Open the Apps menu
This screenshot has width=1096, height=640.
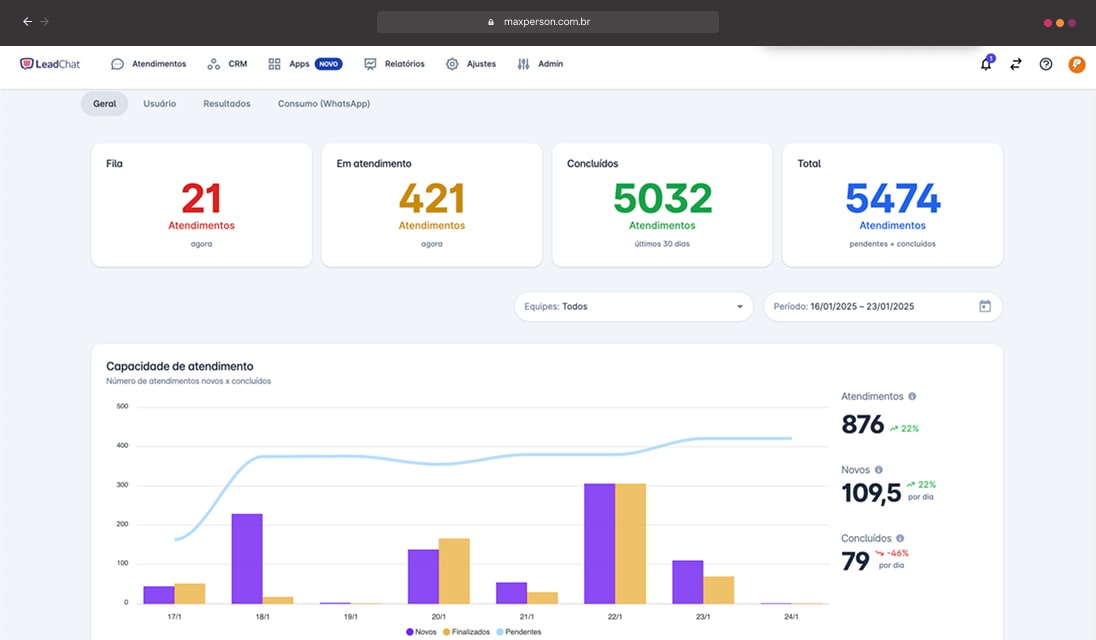298,64
